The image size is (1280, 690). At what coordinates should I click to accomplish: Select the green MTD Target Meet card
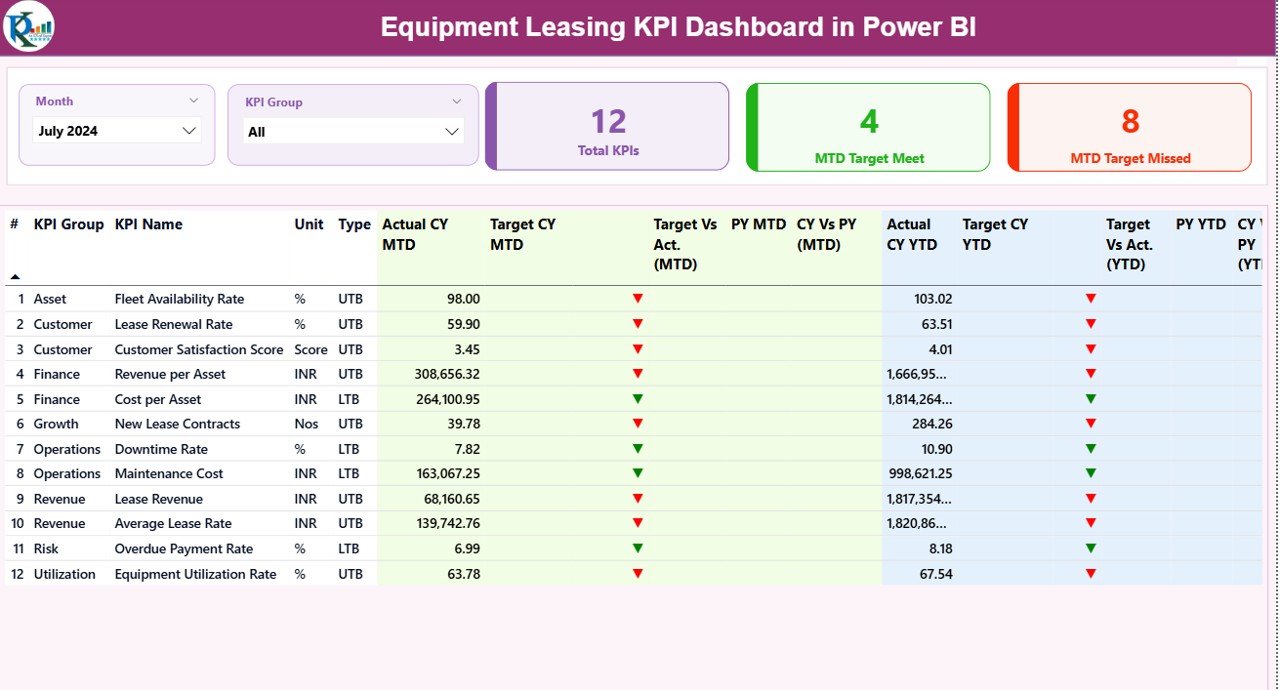(867, 127)
